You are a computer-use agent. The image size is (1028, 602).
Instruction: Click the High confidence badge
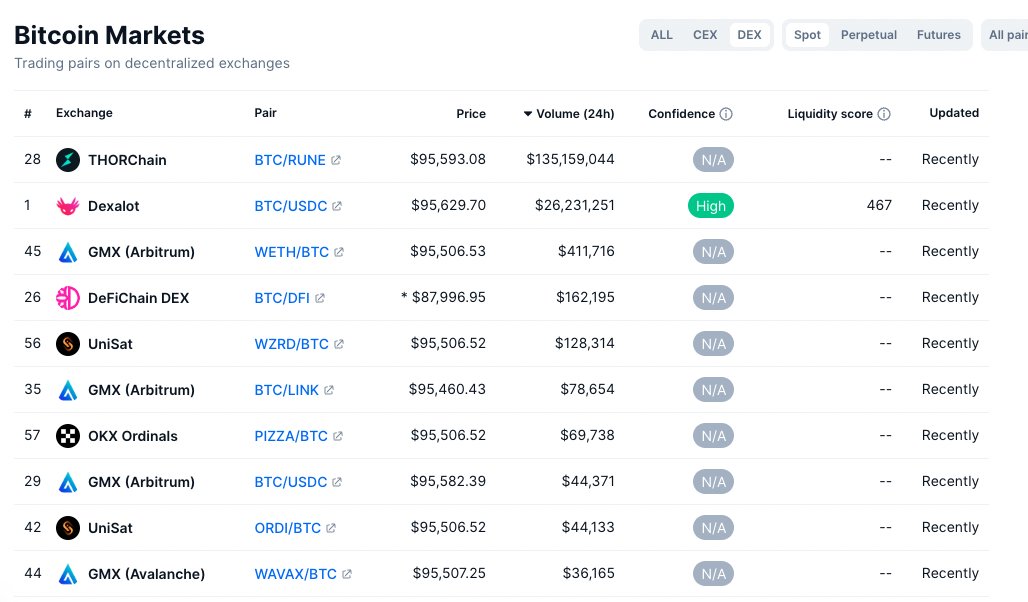(x=711, y=205)
